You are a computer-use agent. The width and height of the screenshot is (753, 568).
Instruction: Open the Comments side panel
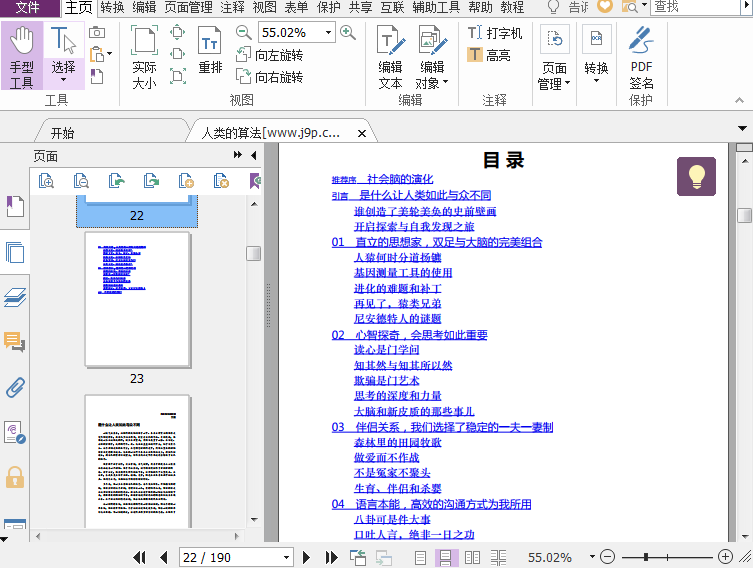coord(15,342)
